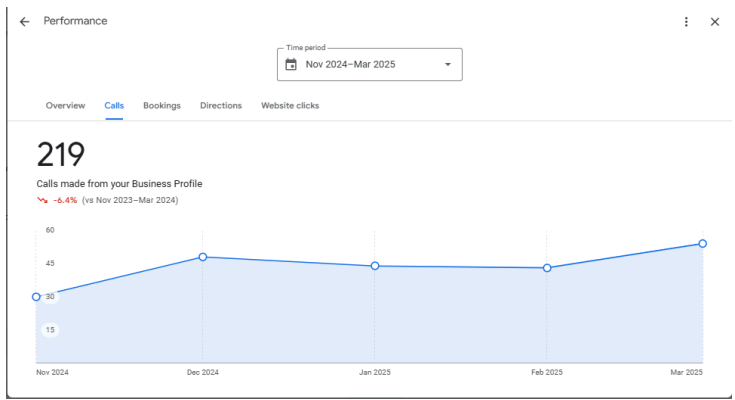Viewport: 735px width, 400px height.
Task: Select the Calls tab
Action: tap(114, 105)
